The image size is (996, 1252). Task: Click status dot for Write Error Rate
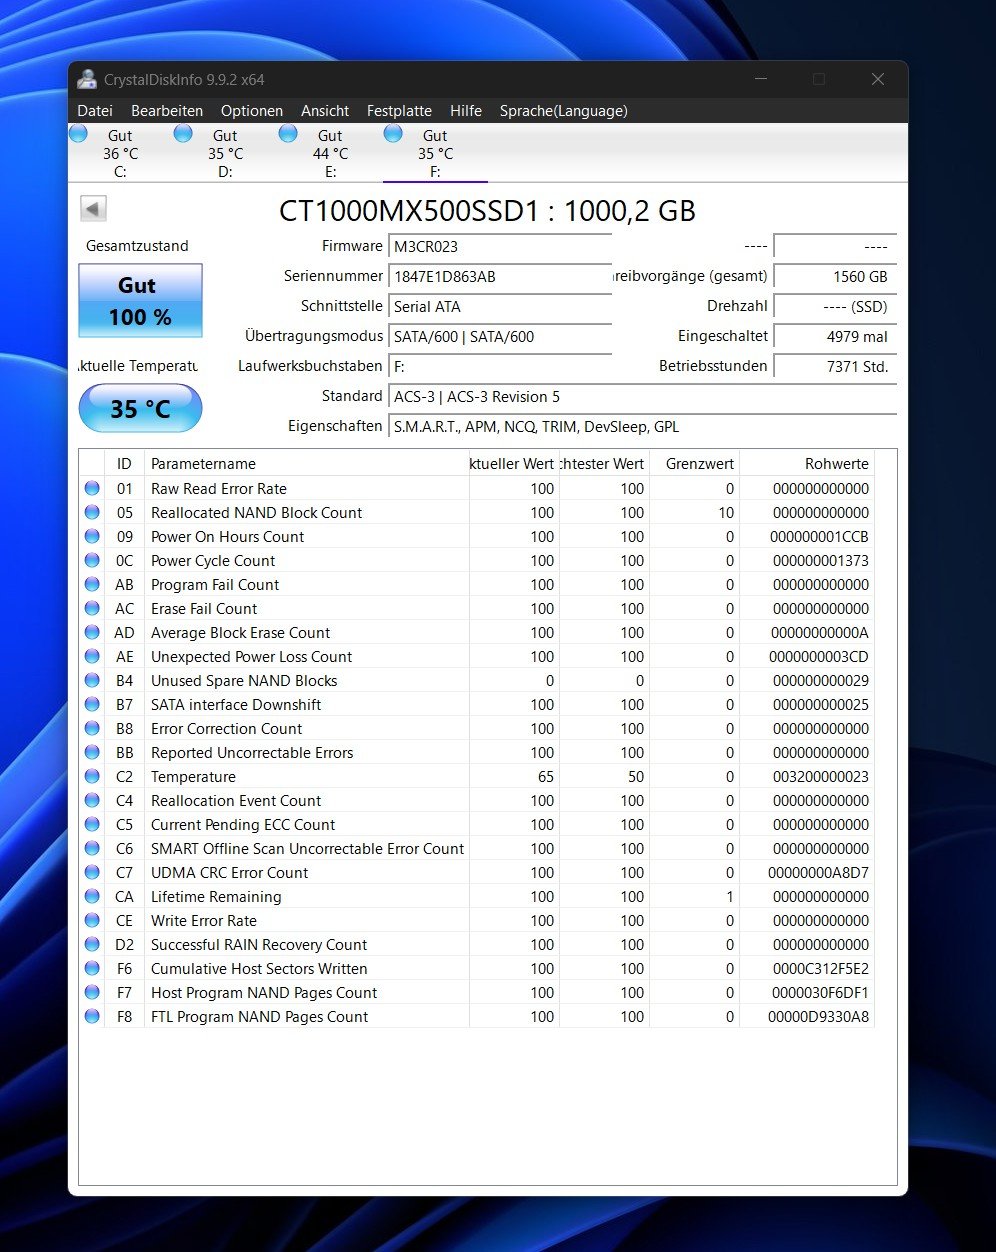point(93,920)
